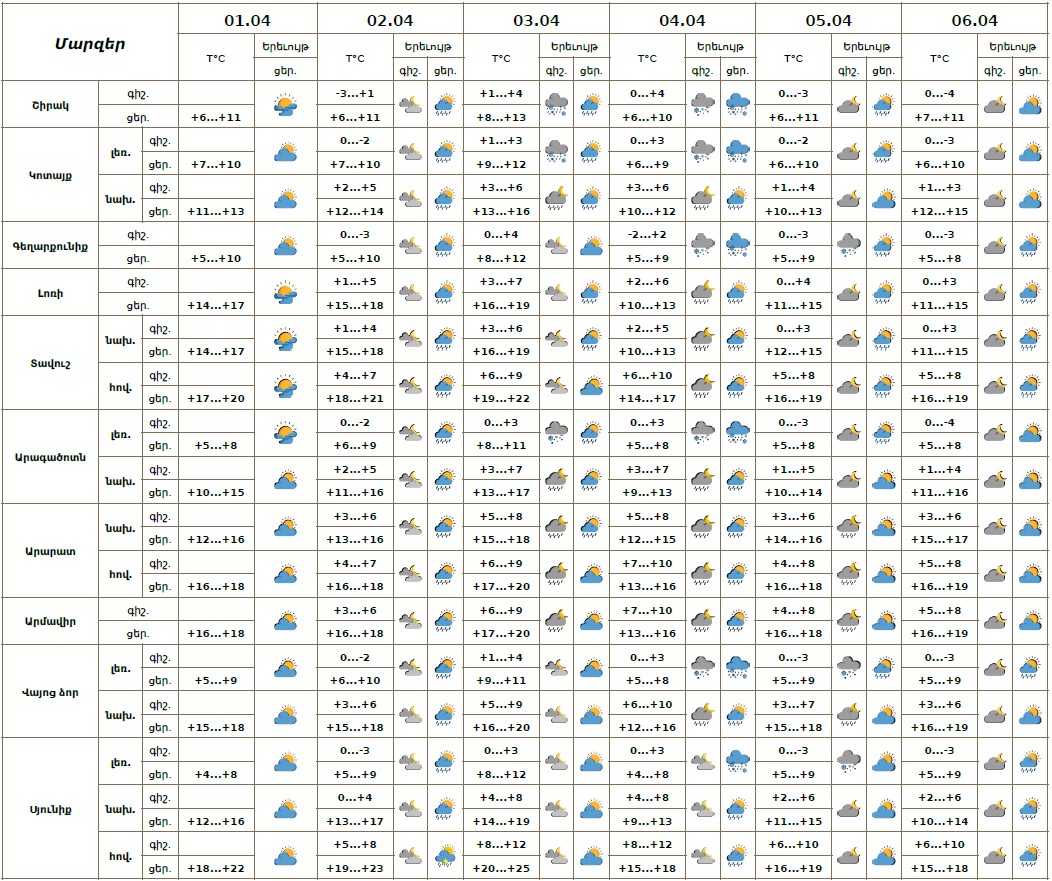Click the 06.04 date column header

975,19
